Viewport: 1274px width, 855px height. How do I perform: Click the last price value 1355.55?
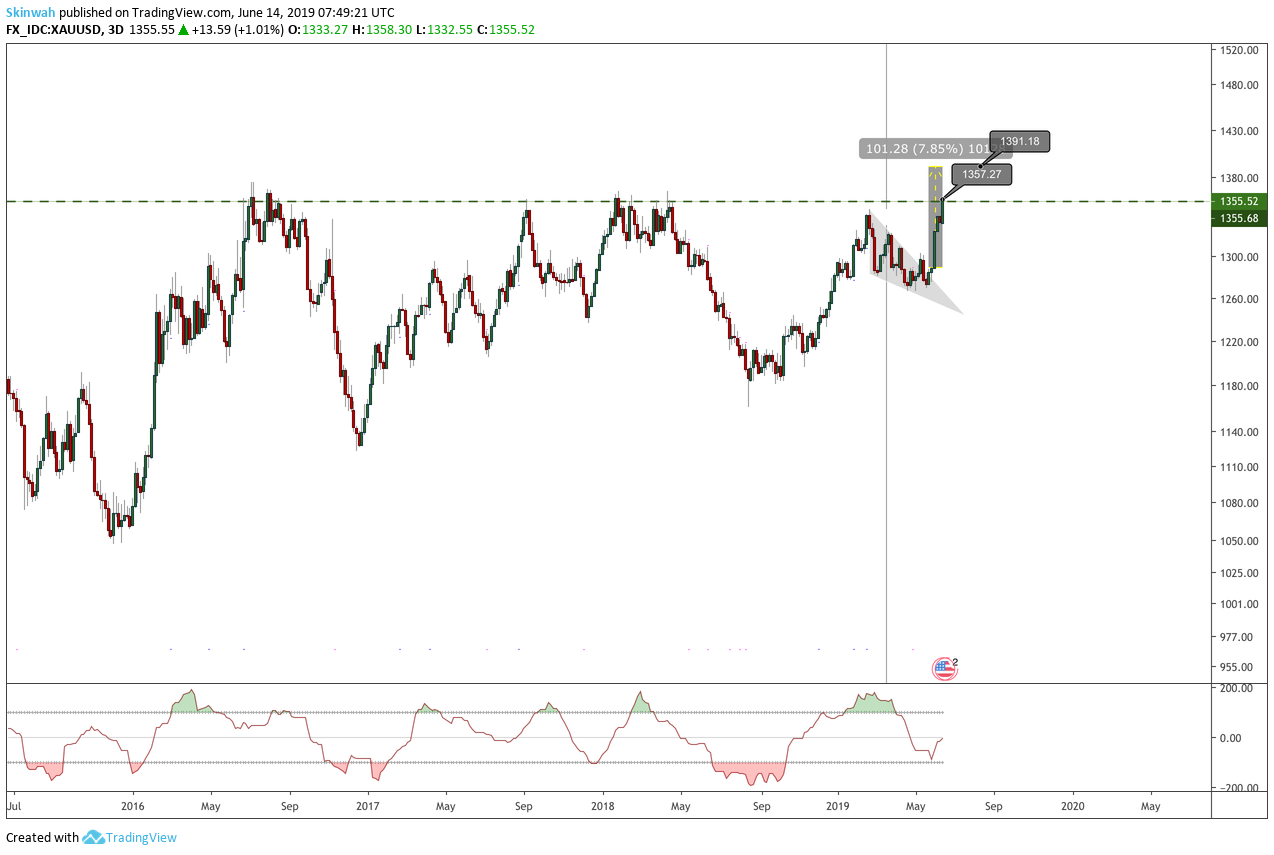[154, 30]
